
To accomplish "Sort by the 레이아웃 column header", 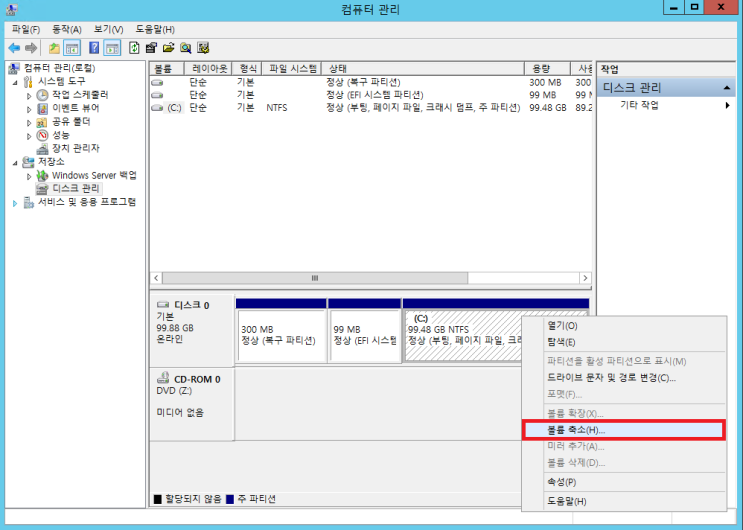I will click(208, 69).
